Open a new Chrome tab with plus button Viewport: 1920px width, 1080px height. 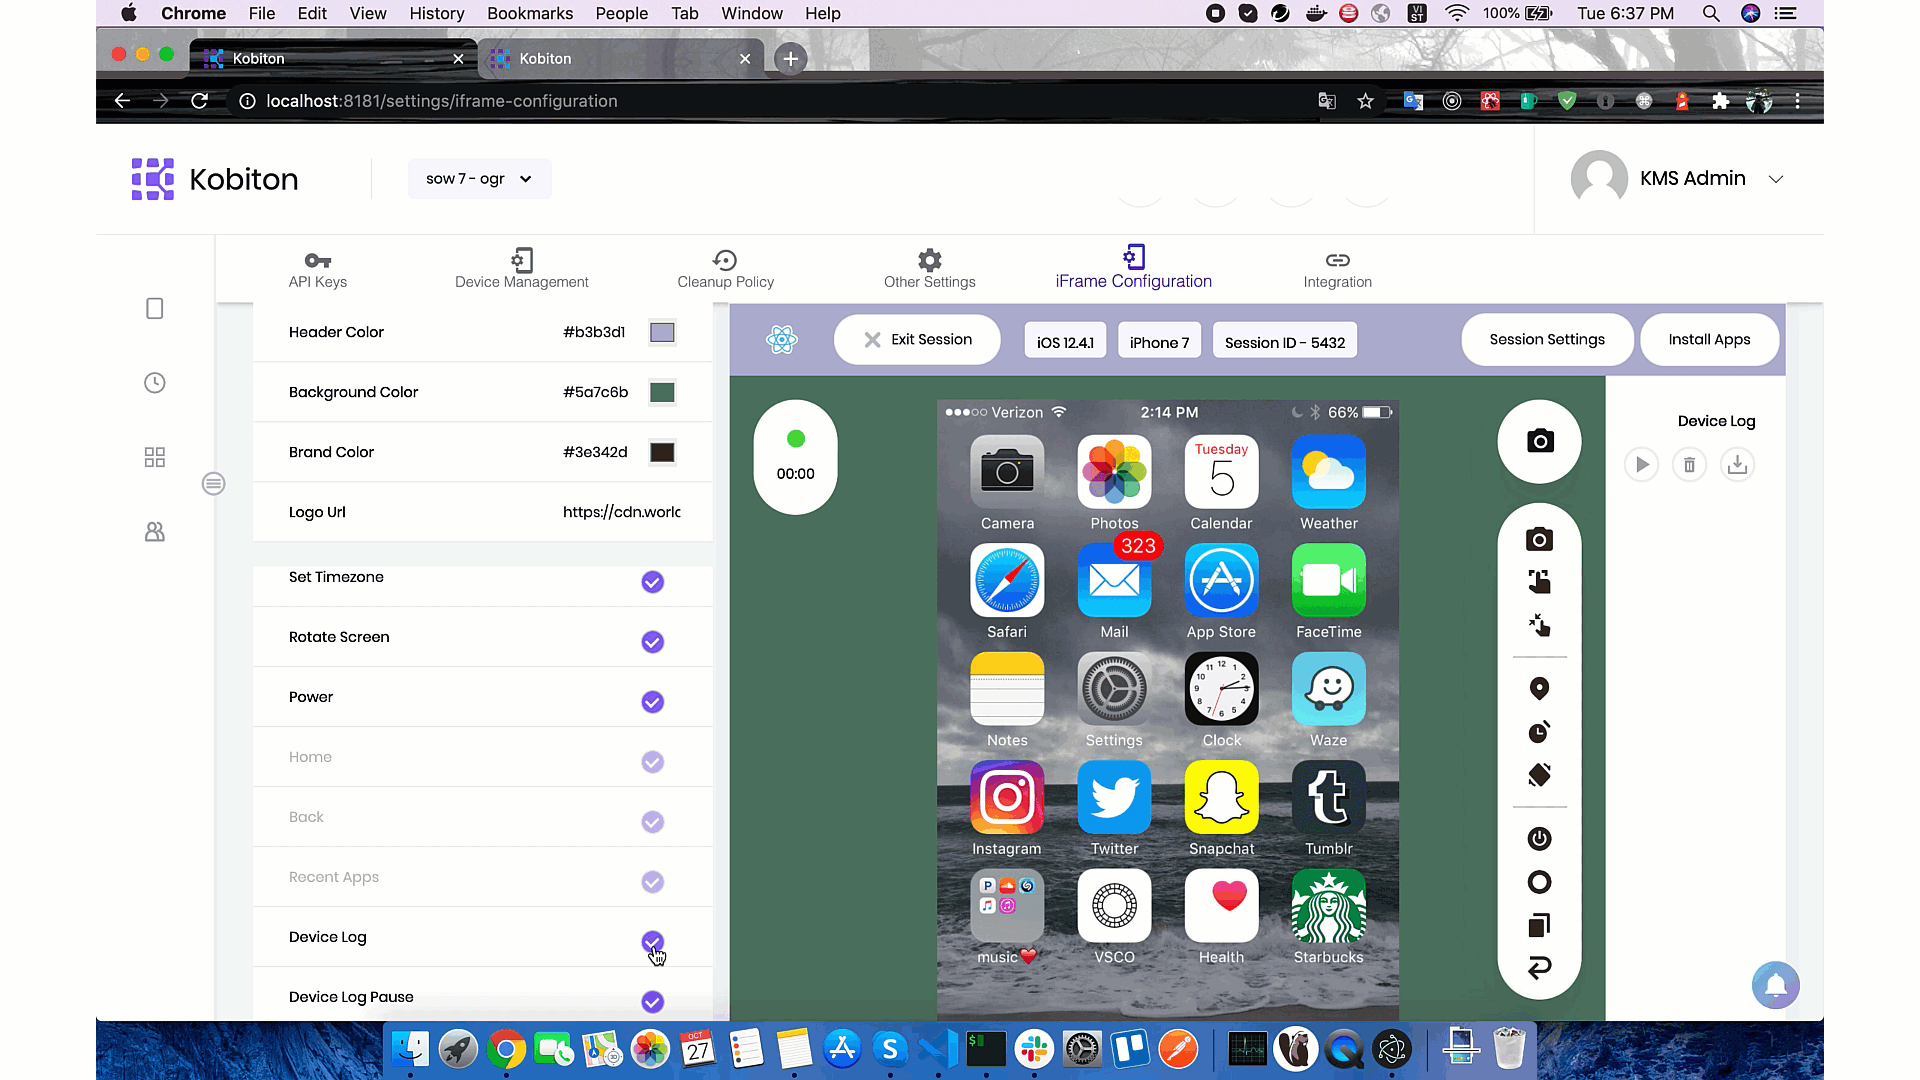pyautogui.click(x=790, y=59)
